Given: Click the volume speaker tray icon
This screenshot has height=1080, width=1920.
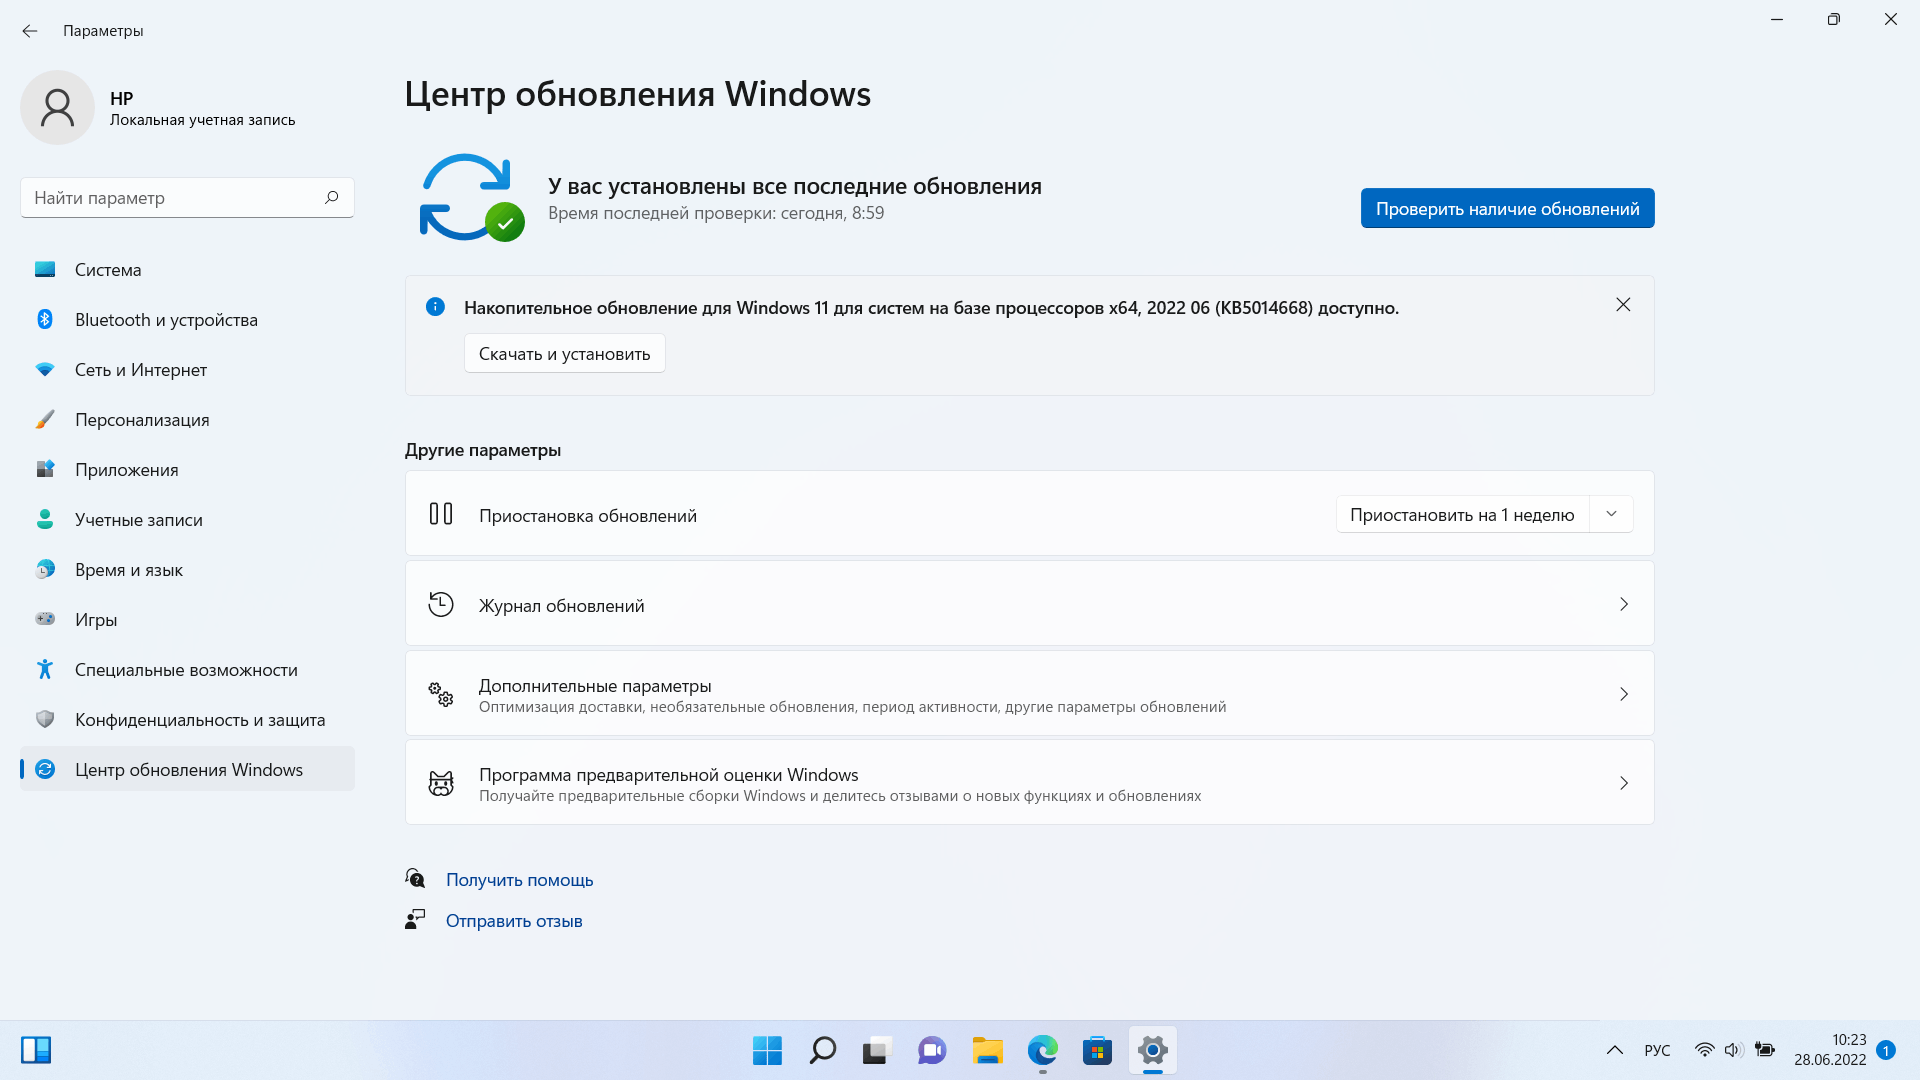Looking at the screenshot, I should click(x=1734, y=1050).
